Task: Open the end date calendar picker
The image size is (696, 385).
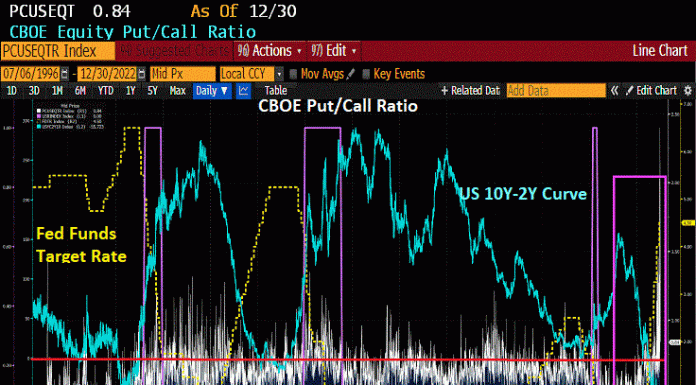Action: (x=142, y=74)
